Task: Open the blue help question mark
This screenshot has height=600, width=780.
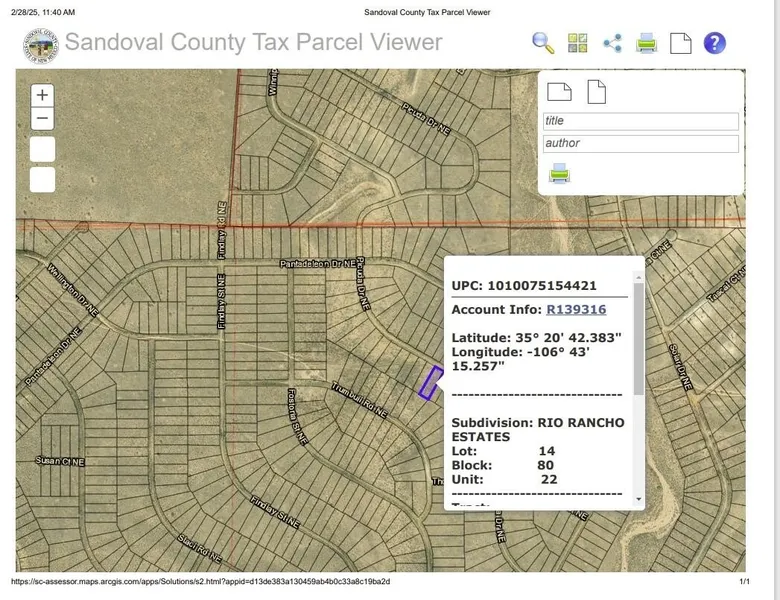Action: tap(715, 42)
